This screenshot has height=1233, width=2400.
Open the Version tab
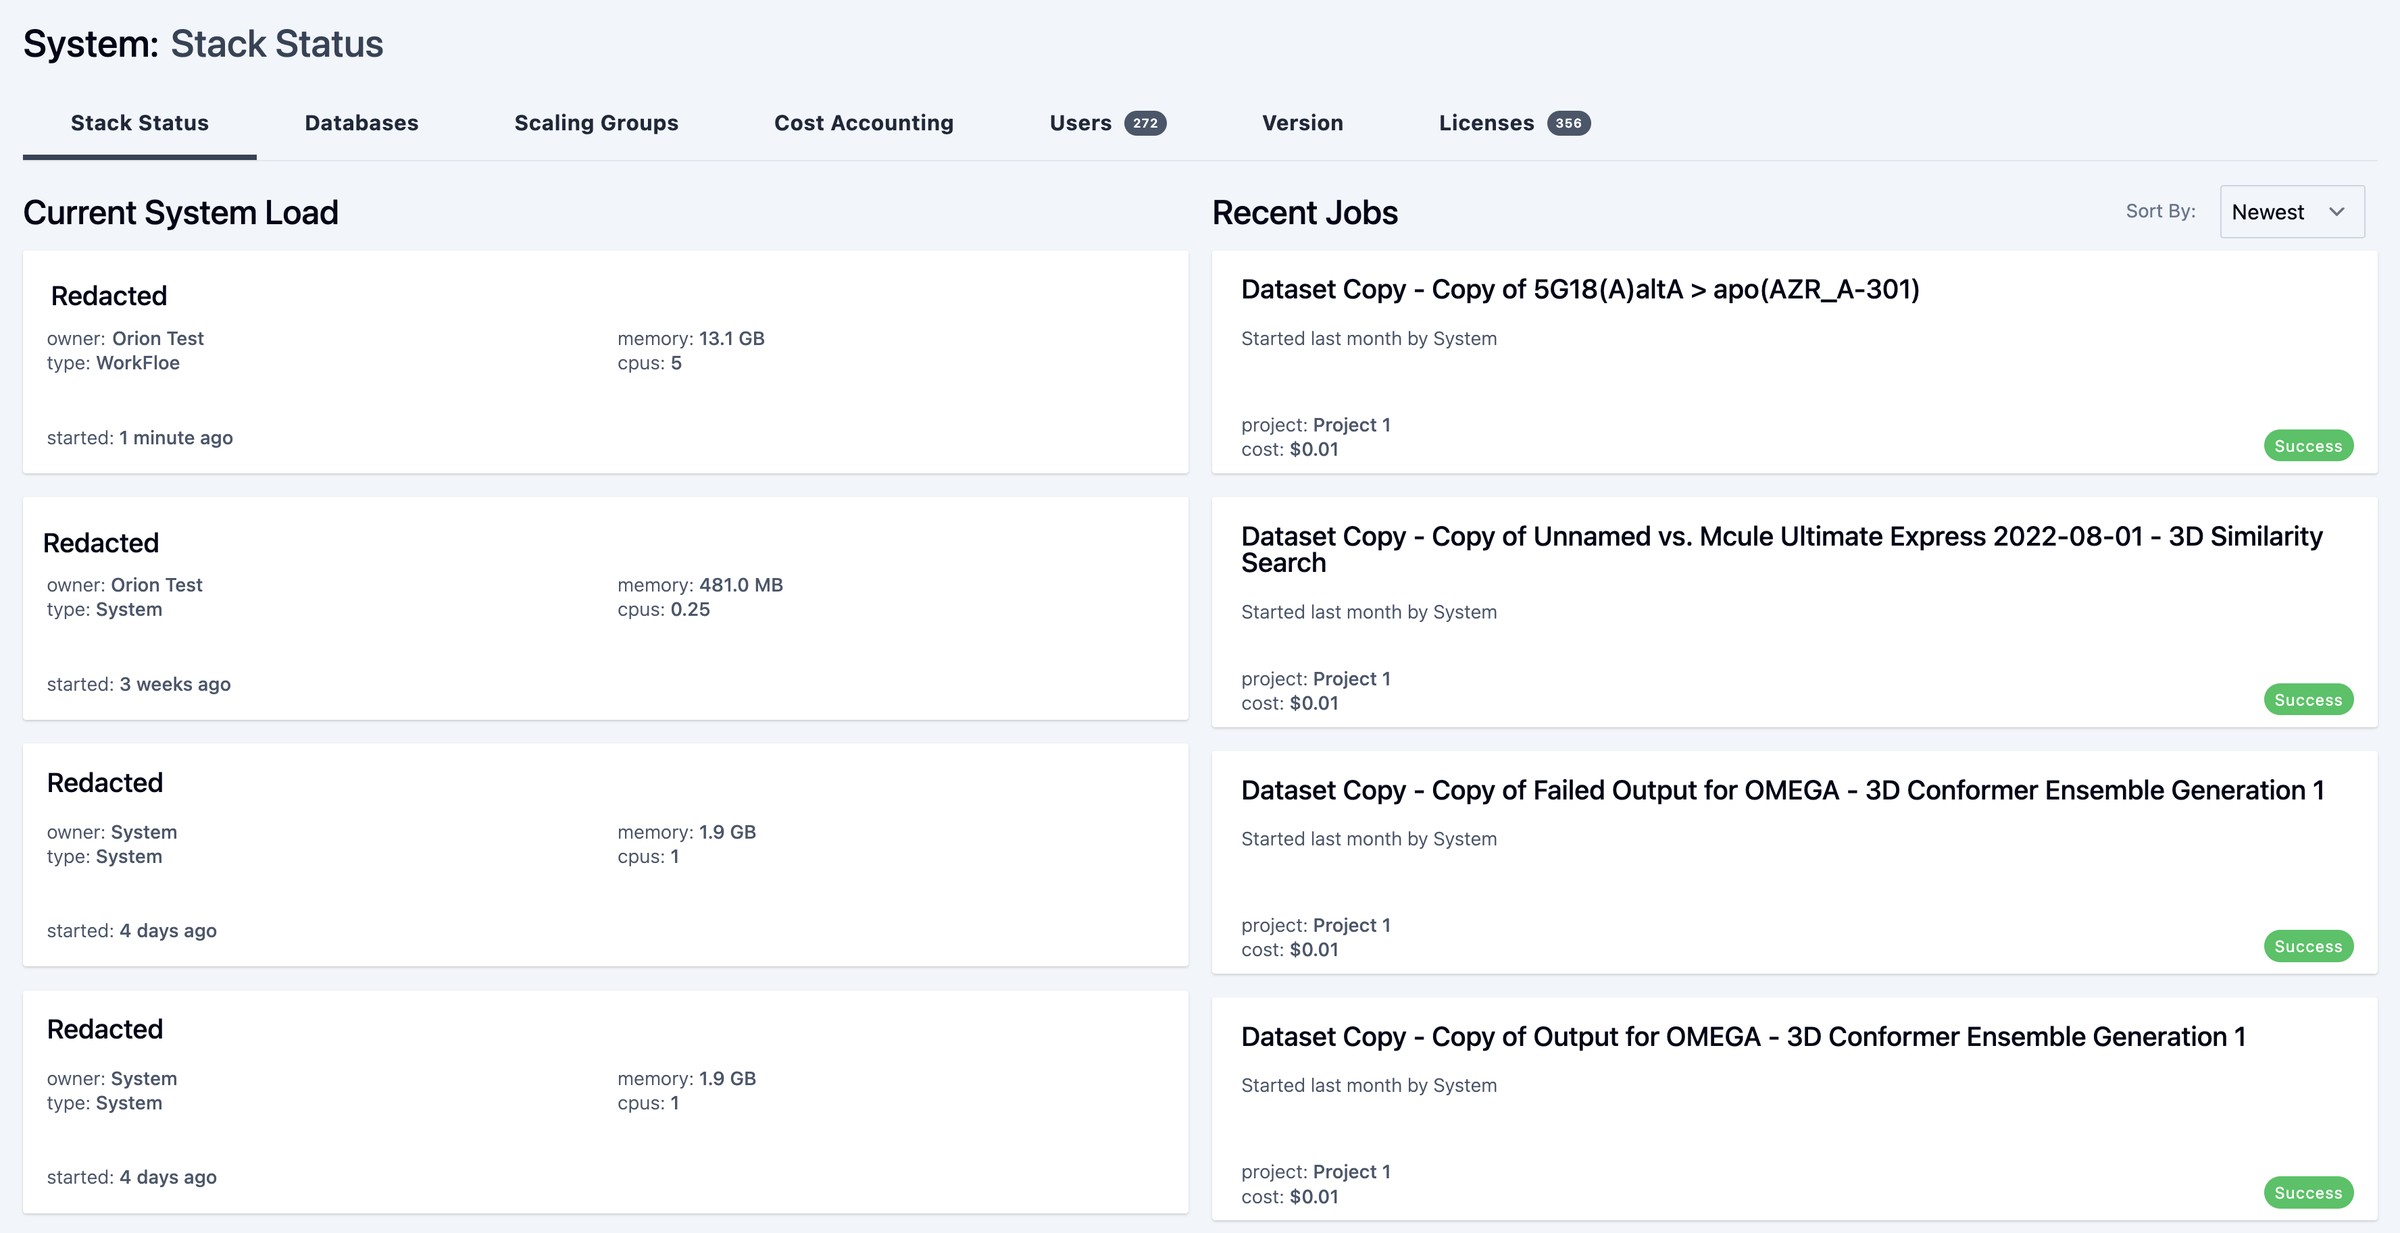(1302, 123)
